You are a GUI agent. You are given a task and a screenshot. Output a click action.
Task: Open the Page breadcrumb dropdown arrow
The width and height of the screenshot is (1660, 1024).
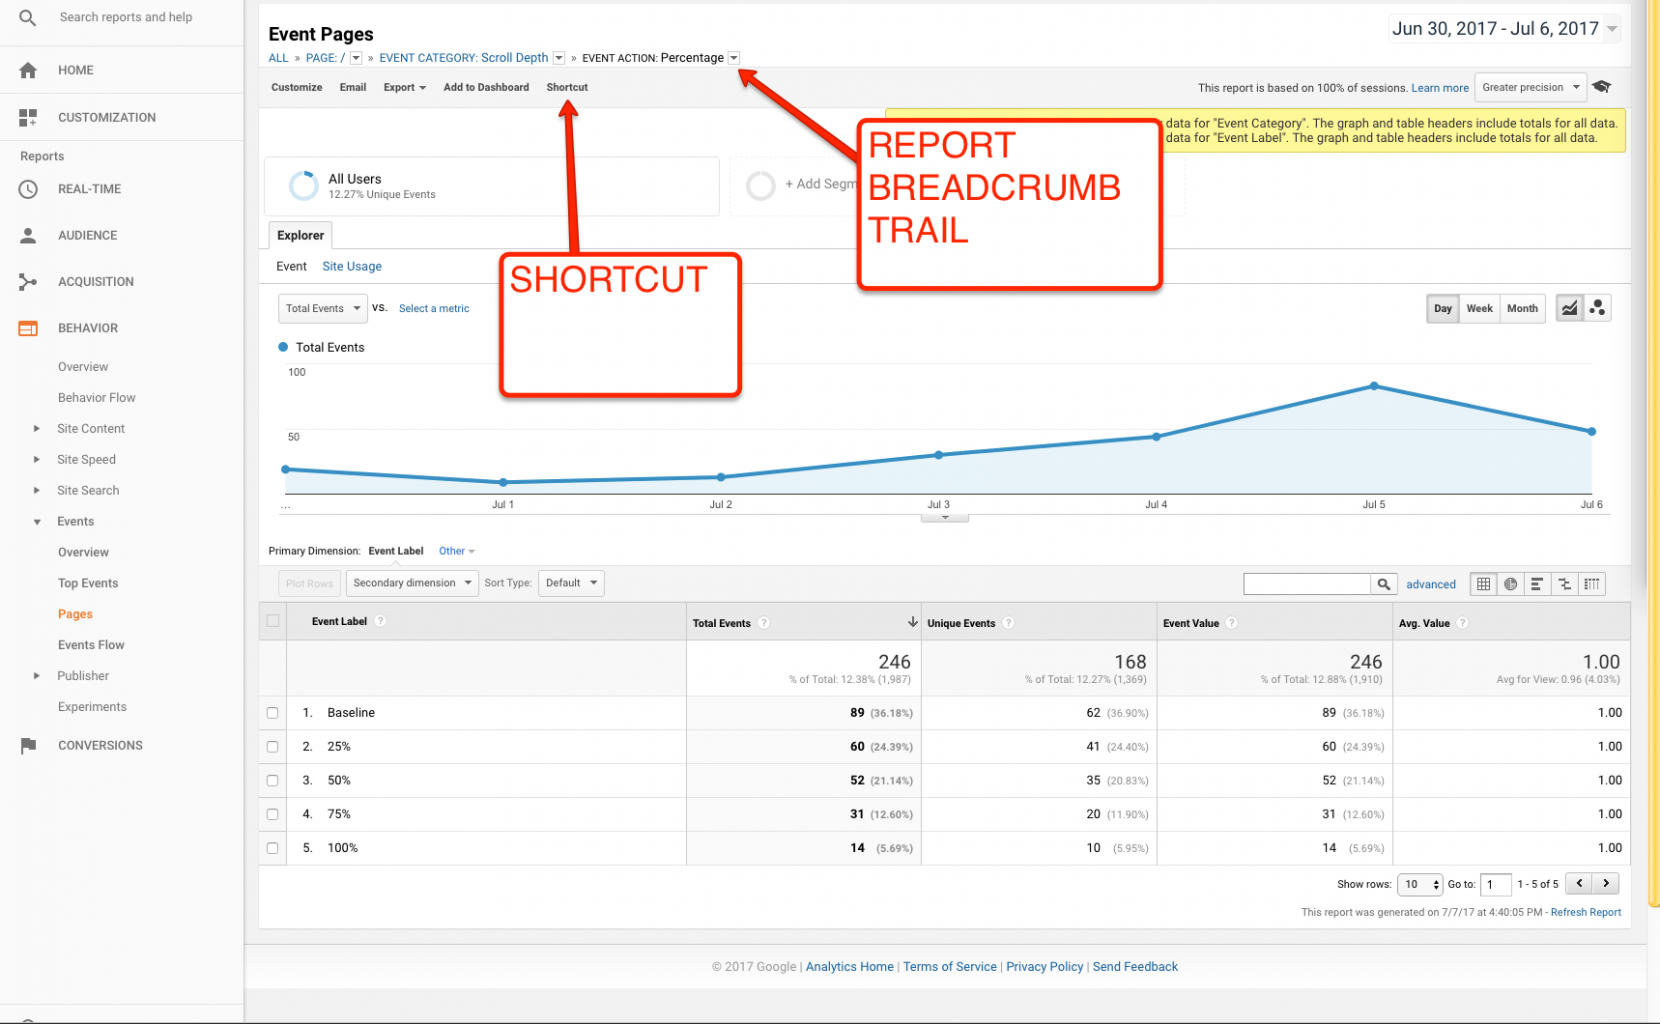(x=356, y=58)
